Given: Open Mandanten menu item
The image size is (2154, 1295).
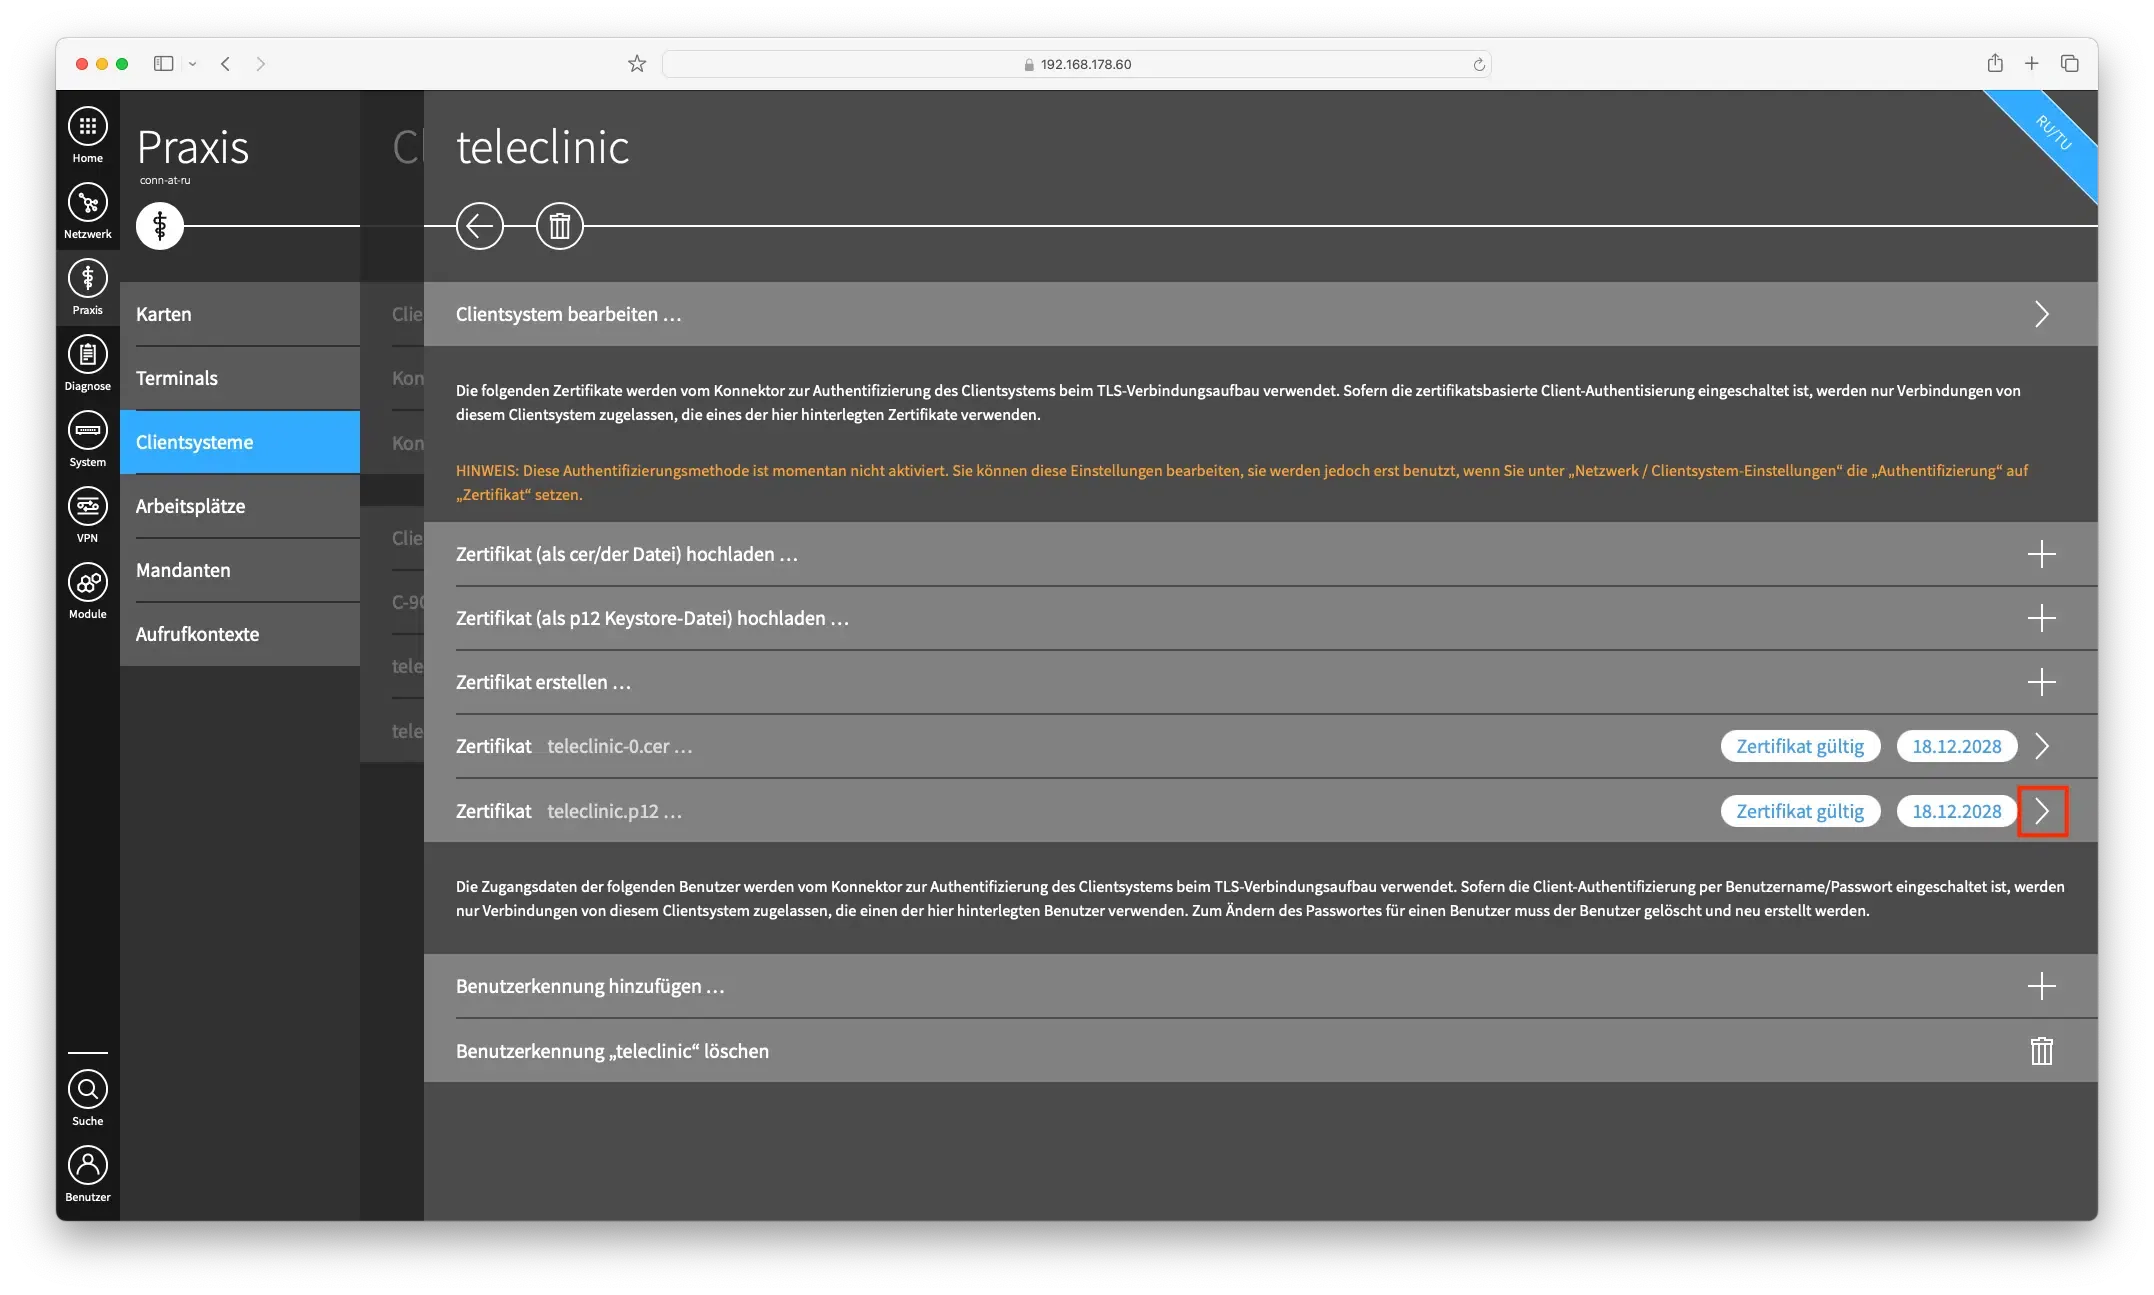Looking at the screenshot, I should click(x=240, y=570).
